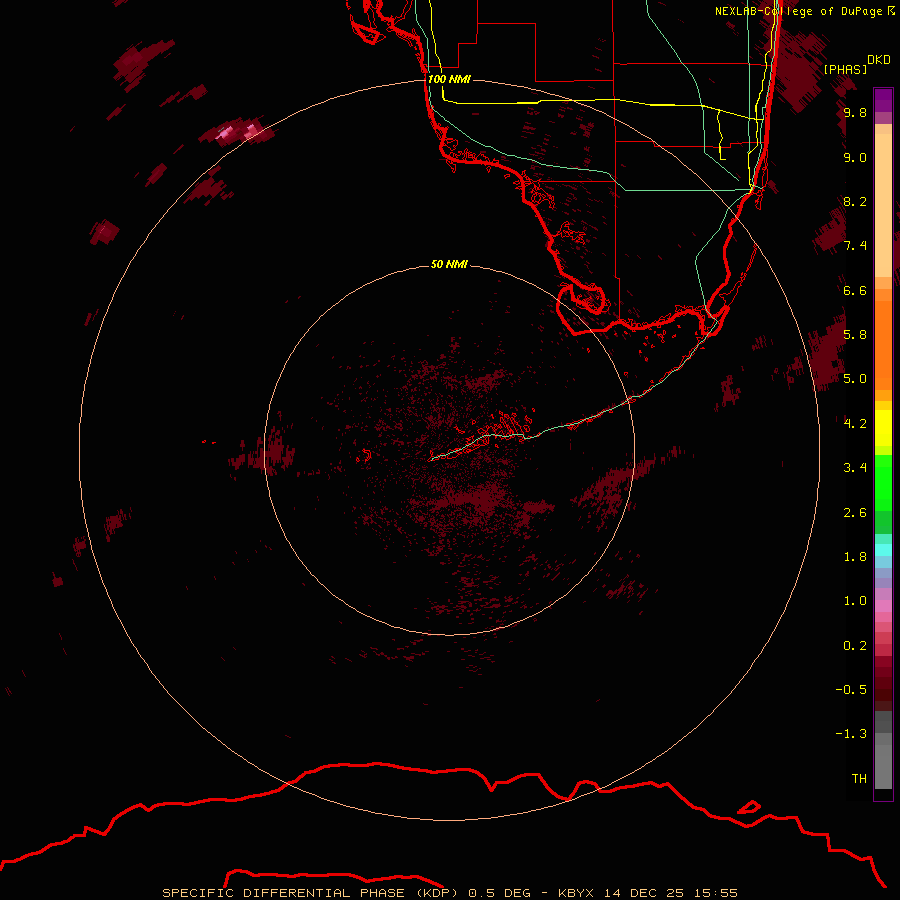Click the SPECIFIC DIFFERENTIAL PHASE (KDP) product title
Viewport: 900px width, 900px height.
coord(311,893)
